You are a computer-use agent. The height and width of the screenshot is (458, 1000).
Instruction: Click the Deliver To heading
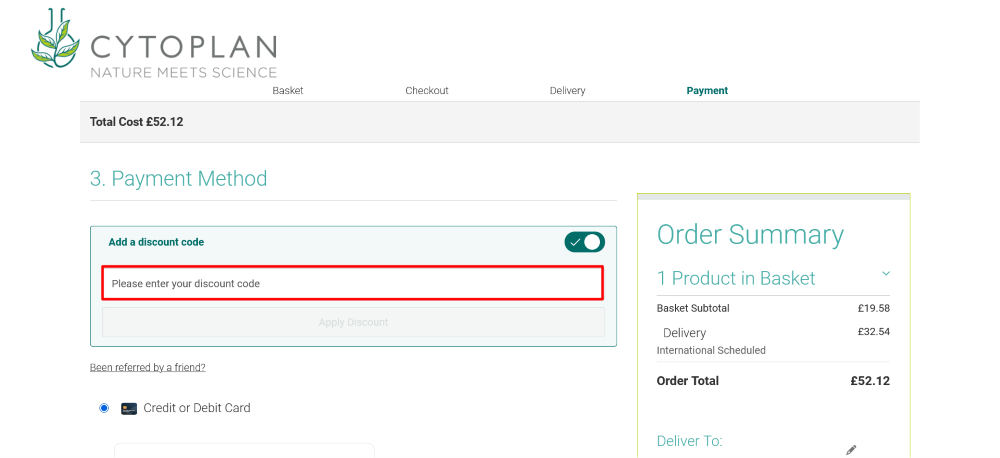[689, 441]
